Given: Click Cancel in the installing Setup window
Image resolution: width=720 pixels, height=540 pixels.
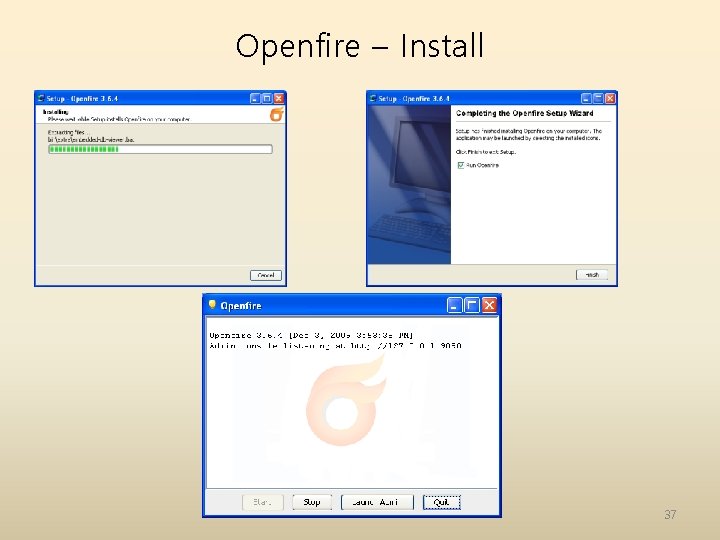Looking at the screenshot, I should click(265, 275).
